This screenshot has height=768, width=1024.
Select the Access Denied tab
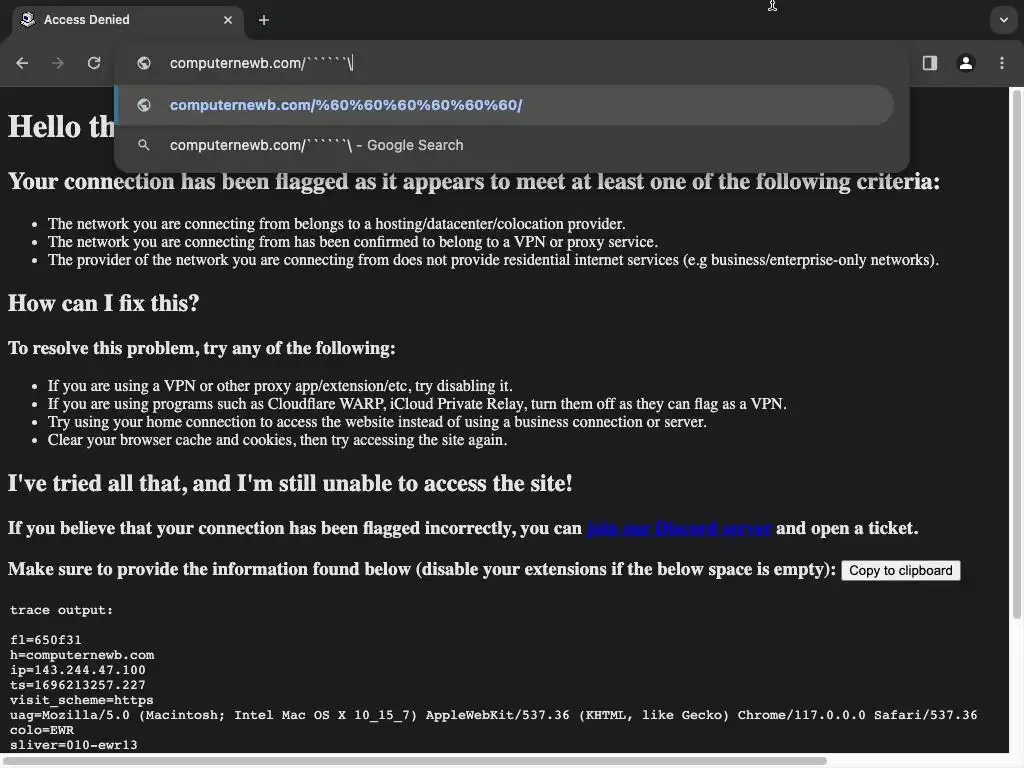tap(127, 20)
